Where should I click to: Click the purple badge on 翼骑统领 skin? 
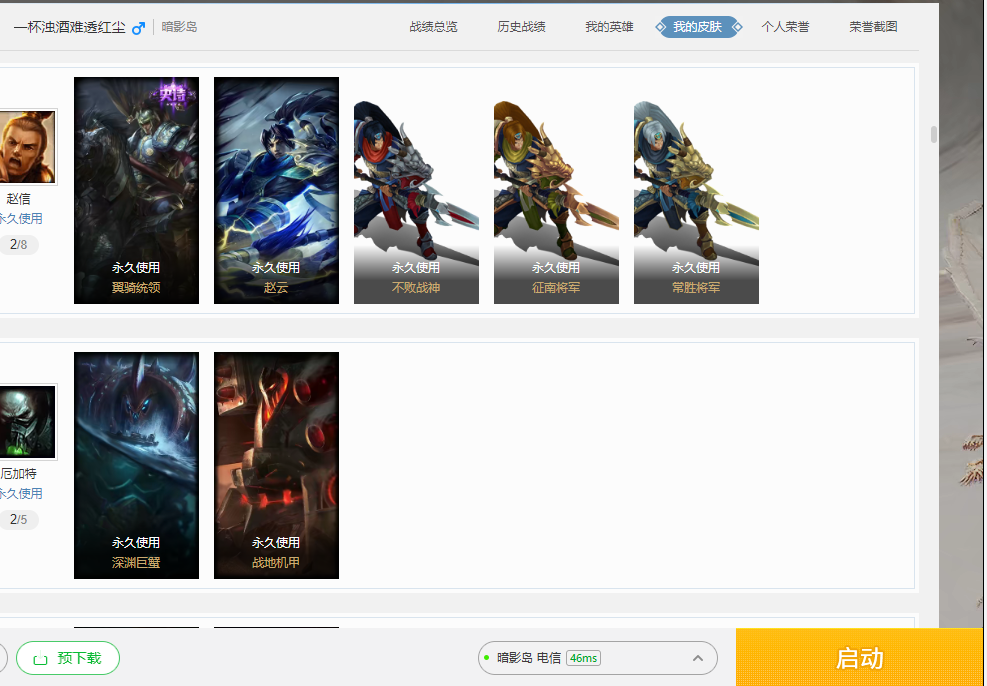tap(172, 95)
